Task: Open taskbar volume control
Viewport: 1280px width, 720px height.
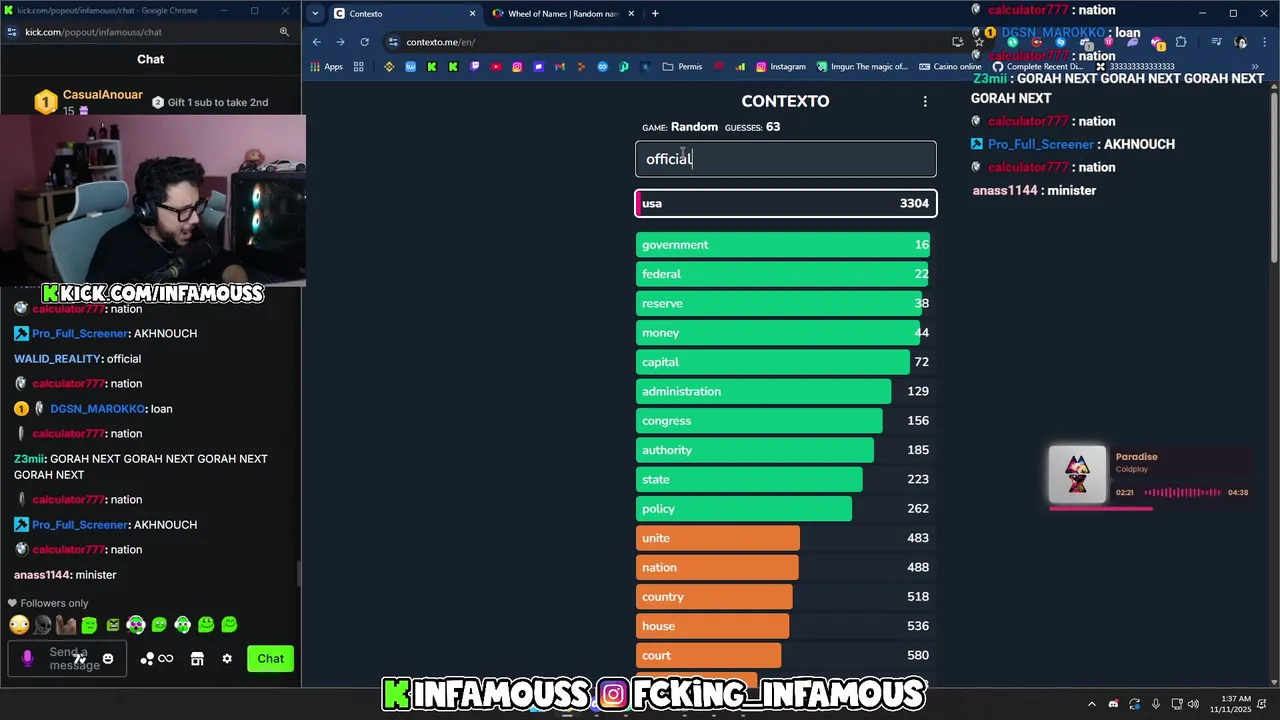Action: click(1192, 704)
